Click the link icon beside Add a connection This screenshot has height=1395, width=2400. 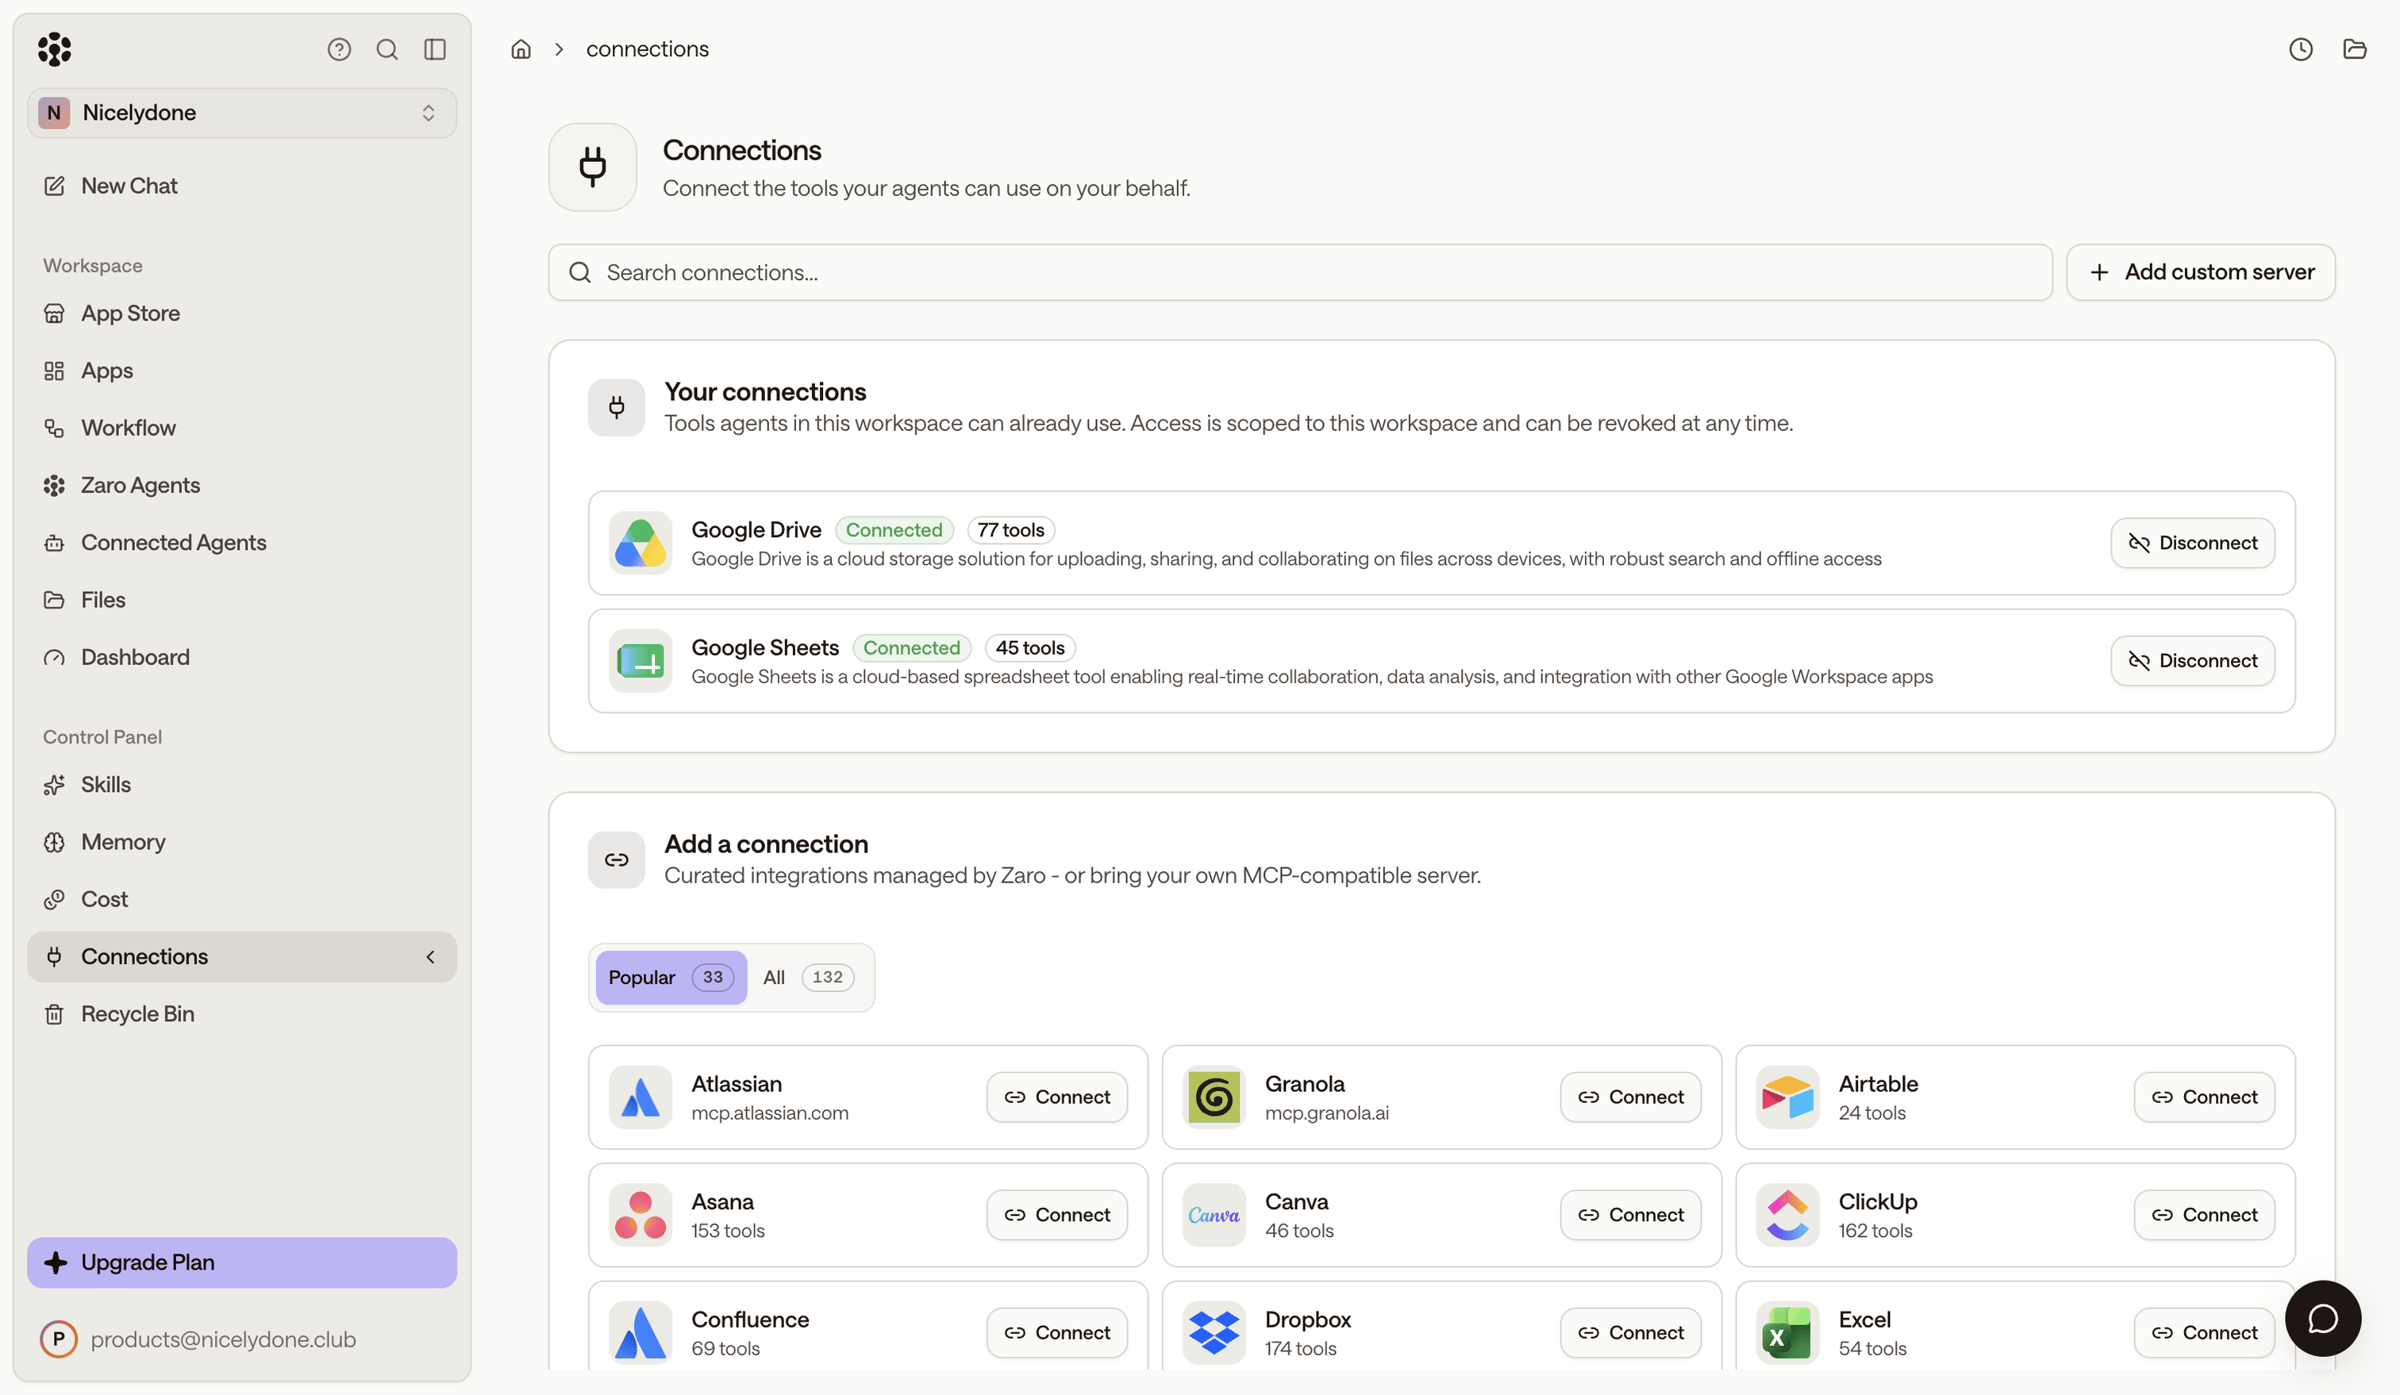pos(616,860)
